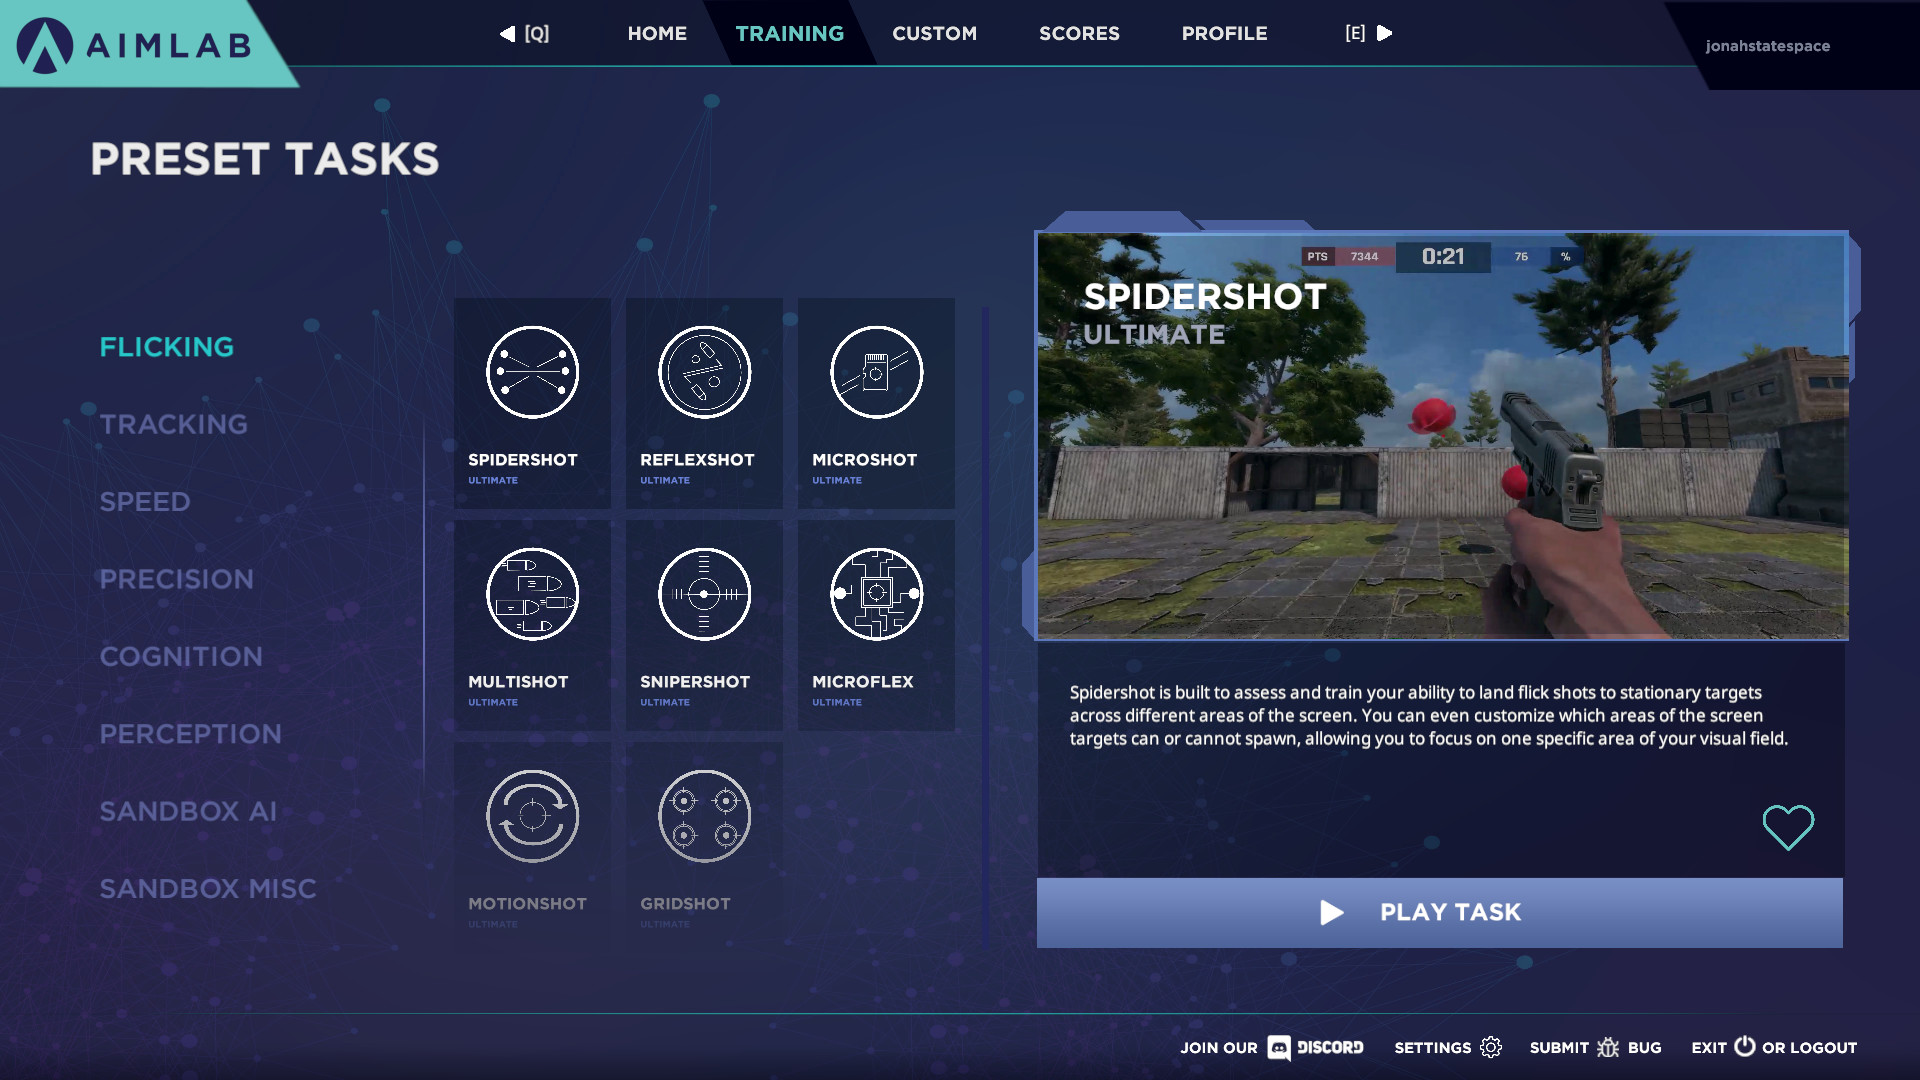1920x1080 pixels.
Task: Select the Multishot task icon
Action: 532,594
